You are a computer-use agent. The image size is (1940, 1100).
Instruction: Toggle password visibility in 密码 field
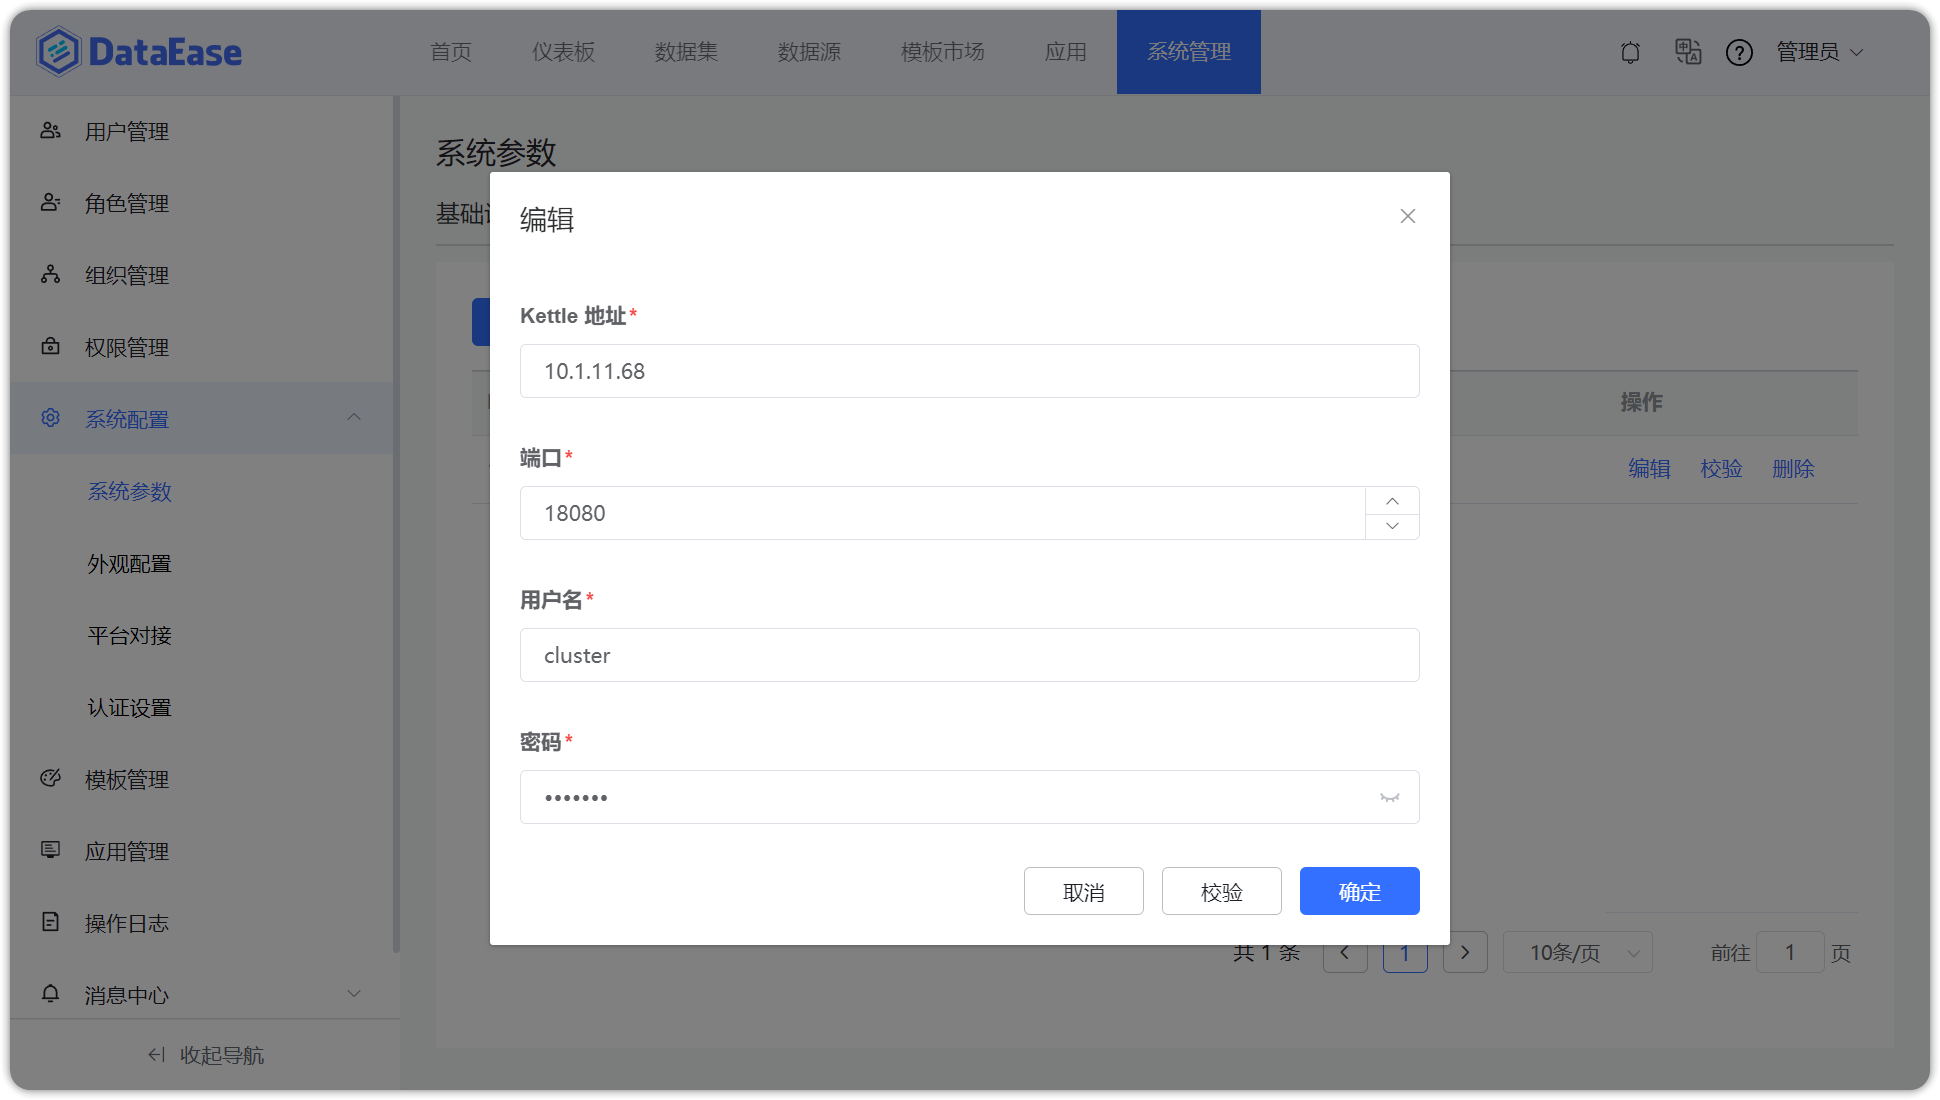coord(1389,797)
